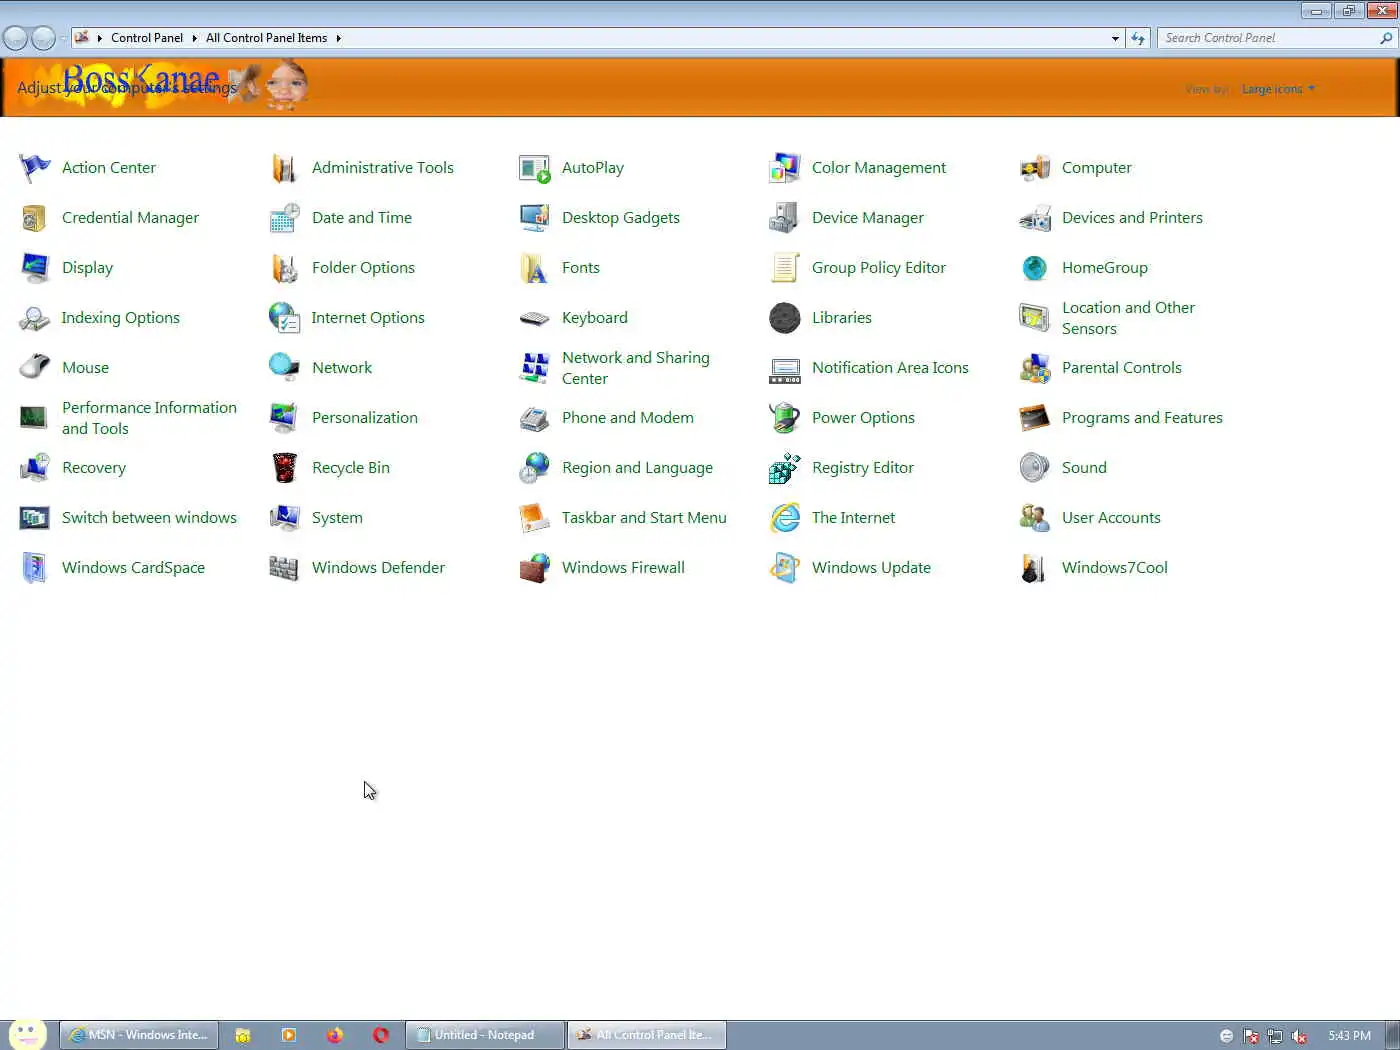Click the Windows7Cool icon
The width and height of the screenshot is (1400, 1050).
(x=1034, y=568)
